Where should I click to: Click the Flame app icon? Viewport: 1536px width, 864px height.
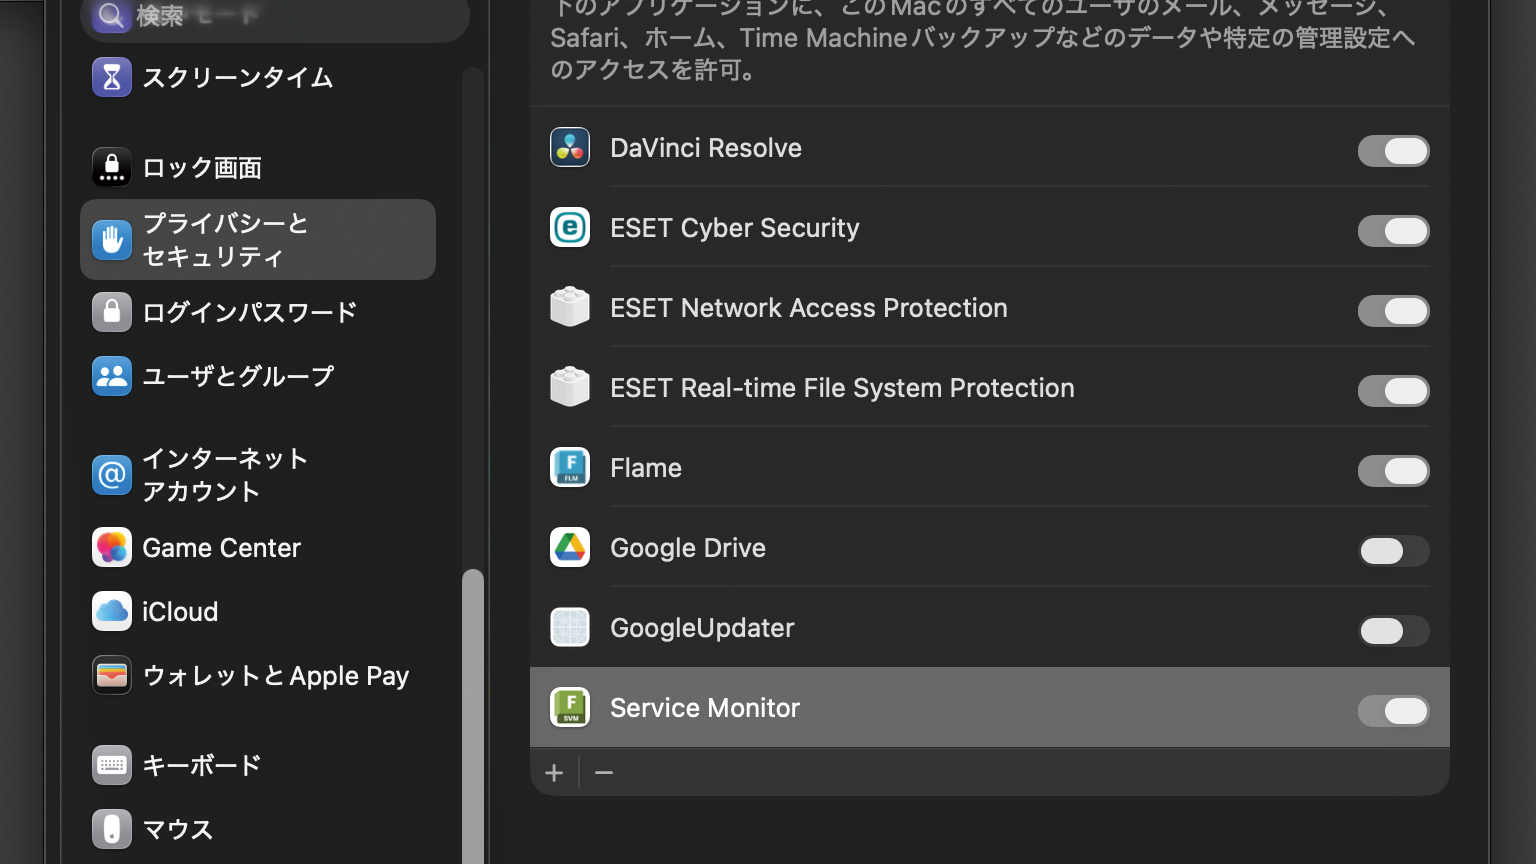tap(570, 468)
